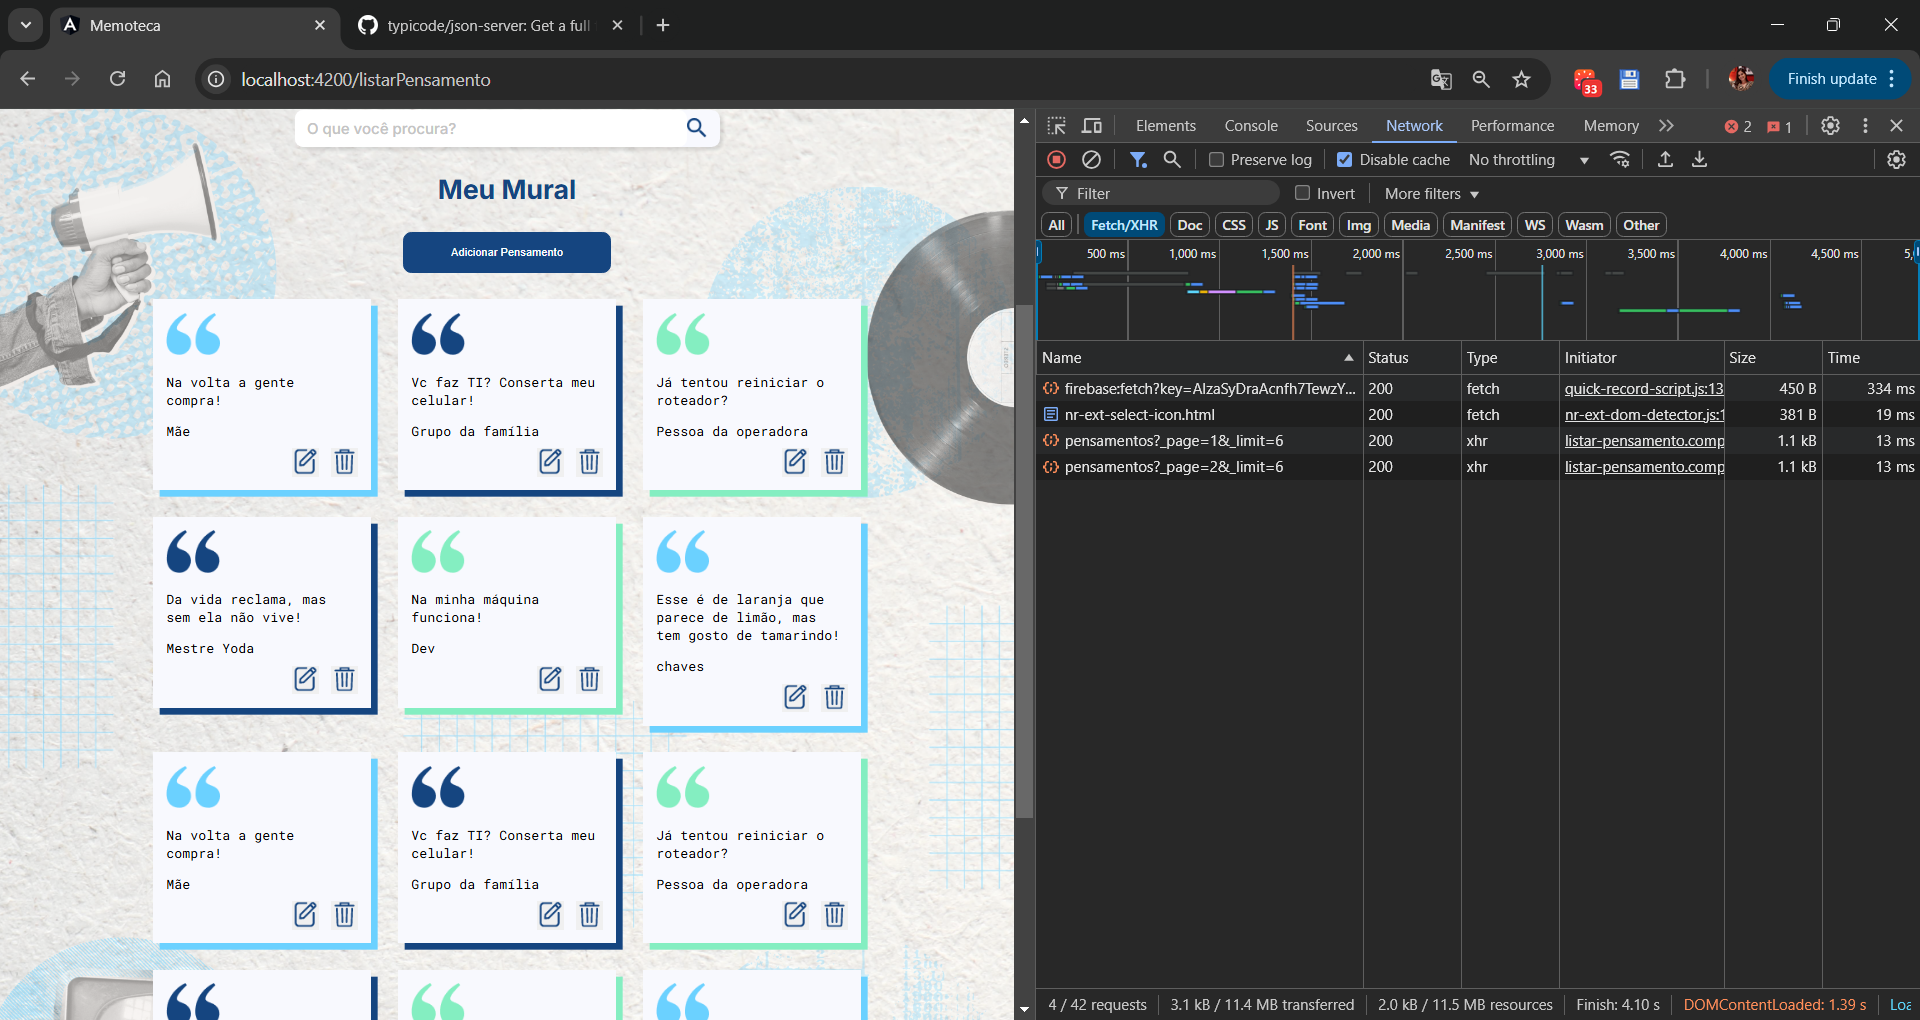Edit the 'Mestre Yoda' card
The width and height of the screenshot is (1920, 1020).
[305, 679]
